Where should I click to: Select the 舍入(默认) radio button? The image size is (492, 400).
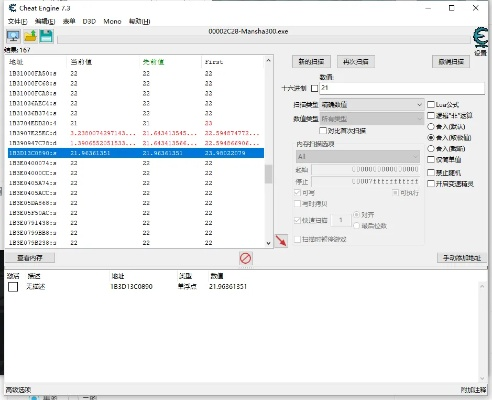(431, 127)
